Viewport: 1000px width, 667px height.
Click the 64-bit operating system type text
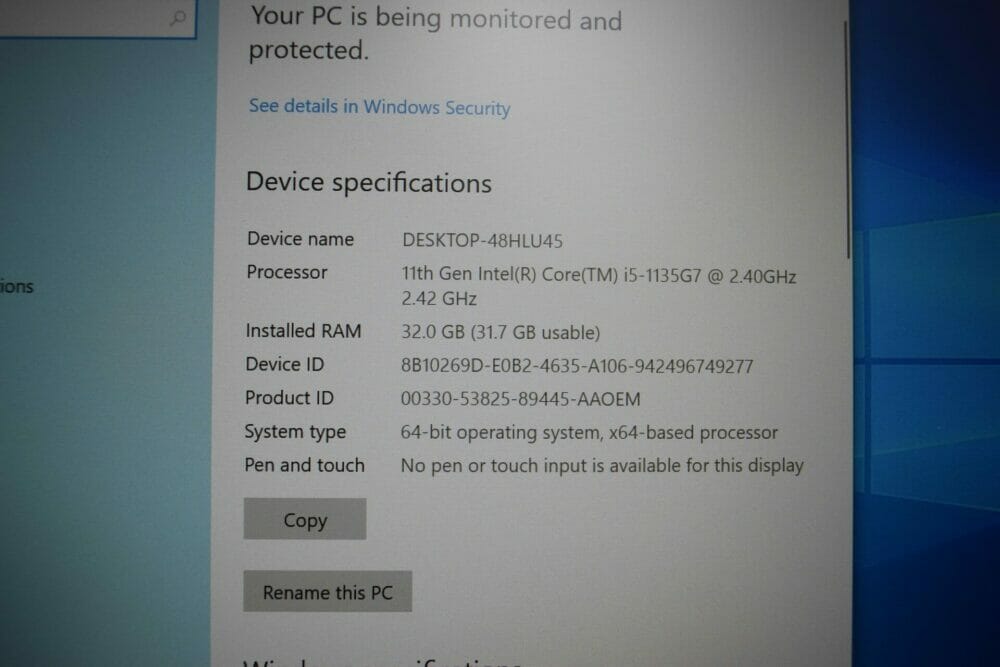tap(589, 432)
